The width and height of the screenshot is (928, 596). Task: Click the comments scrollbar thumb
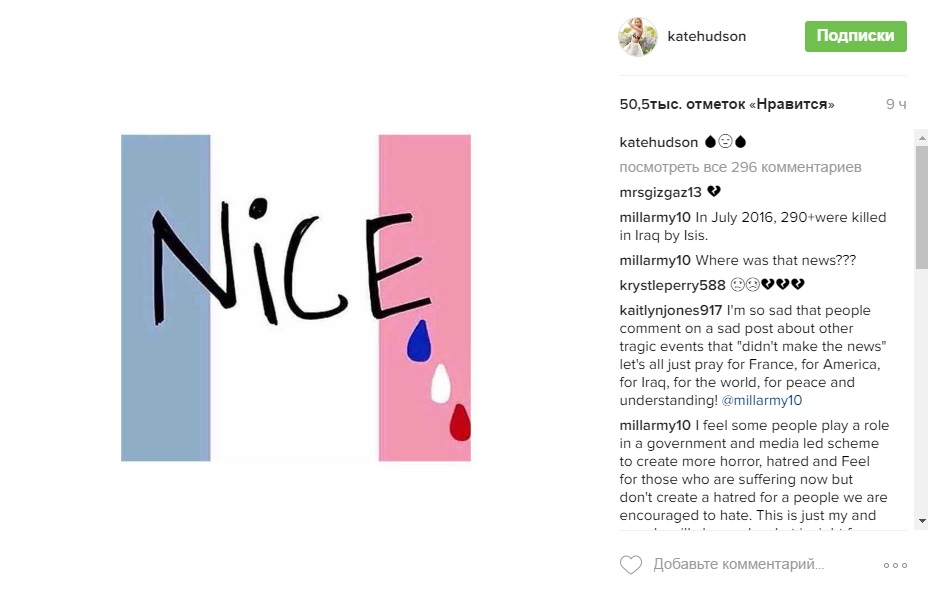(921, 205)
